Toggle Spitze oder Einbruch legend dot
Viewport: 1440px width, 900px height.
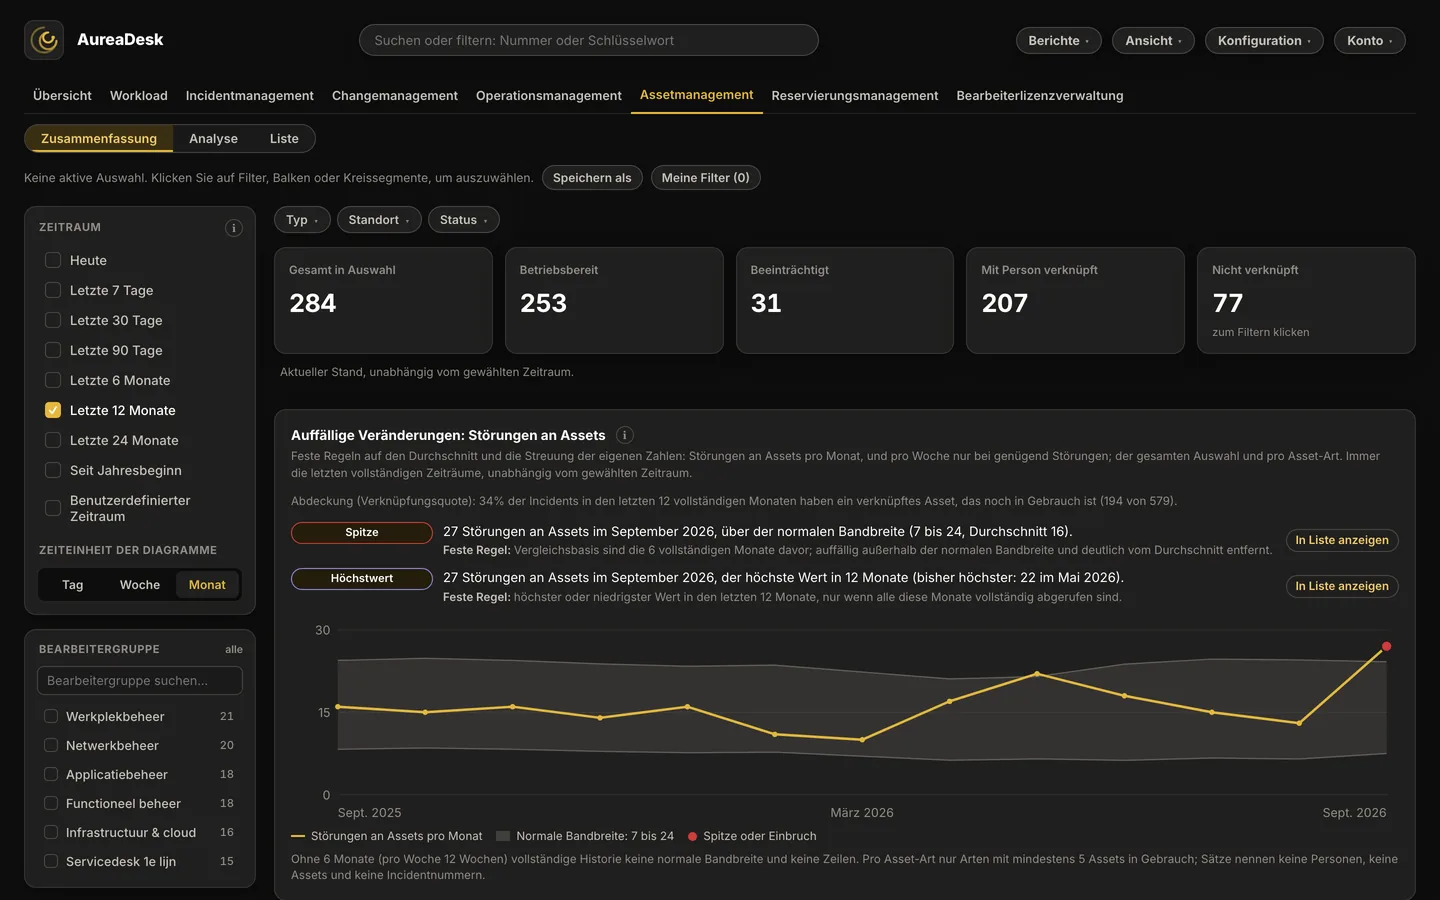(692, 836)
